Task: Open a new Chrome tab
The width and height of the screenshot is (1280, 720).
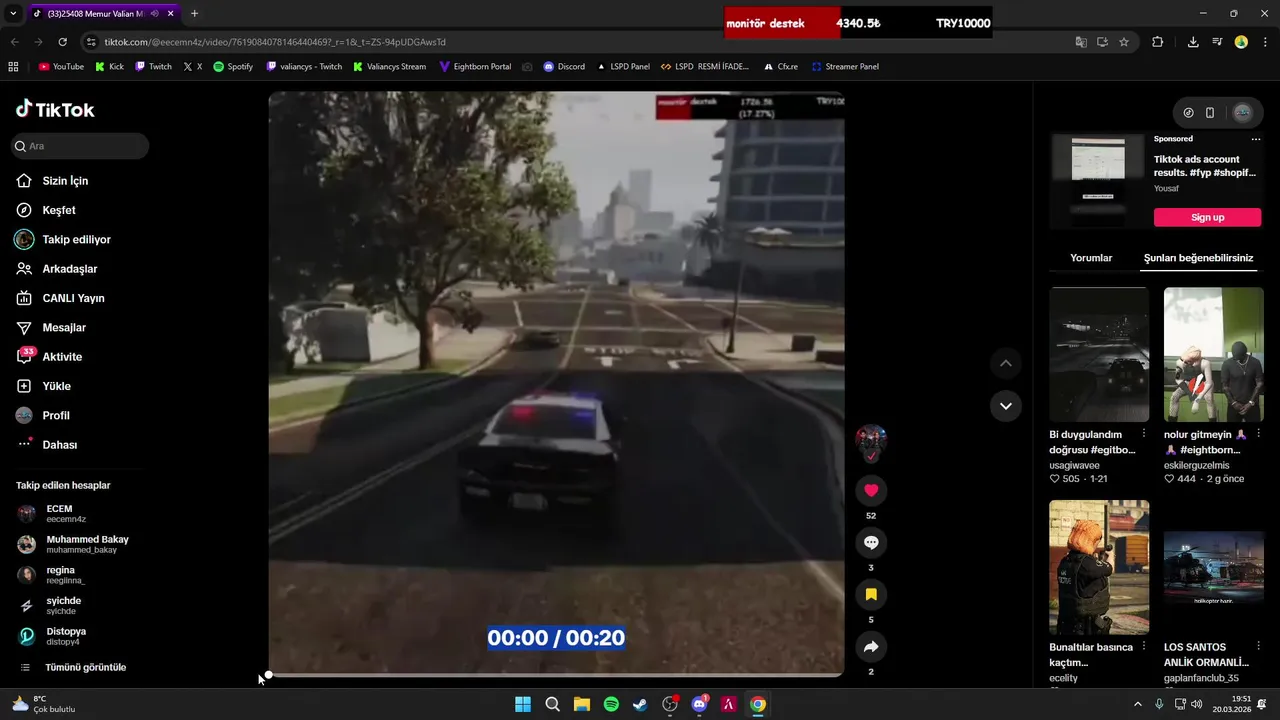Action: coord(194,14)
